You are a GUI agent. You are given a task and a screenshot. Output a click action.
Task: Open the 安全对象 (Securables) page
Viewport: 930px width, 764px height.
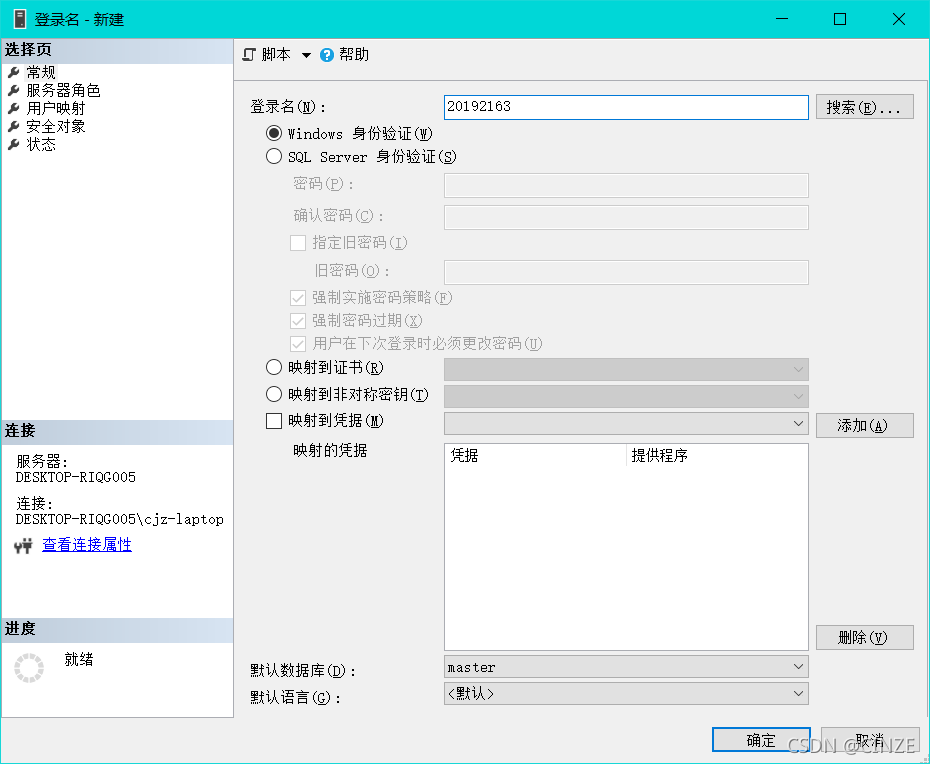click(56, 126)
